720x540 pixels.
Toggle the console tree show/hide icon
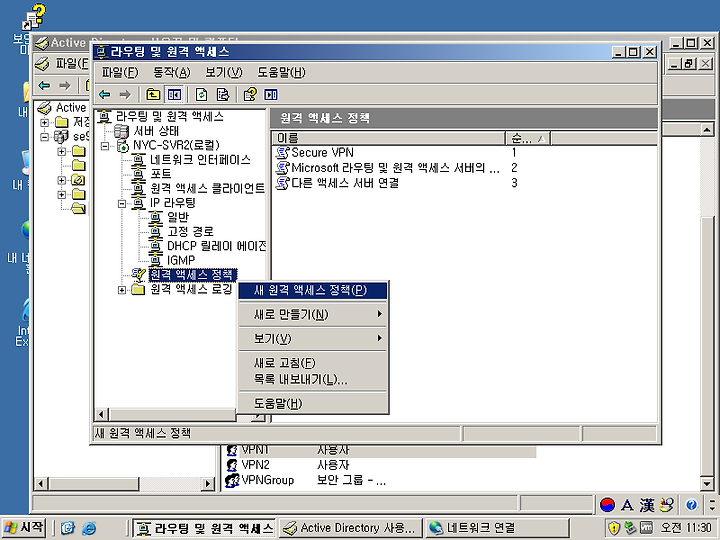coord(174,95)
